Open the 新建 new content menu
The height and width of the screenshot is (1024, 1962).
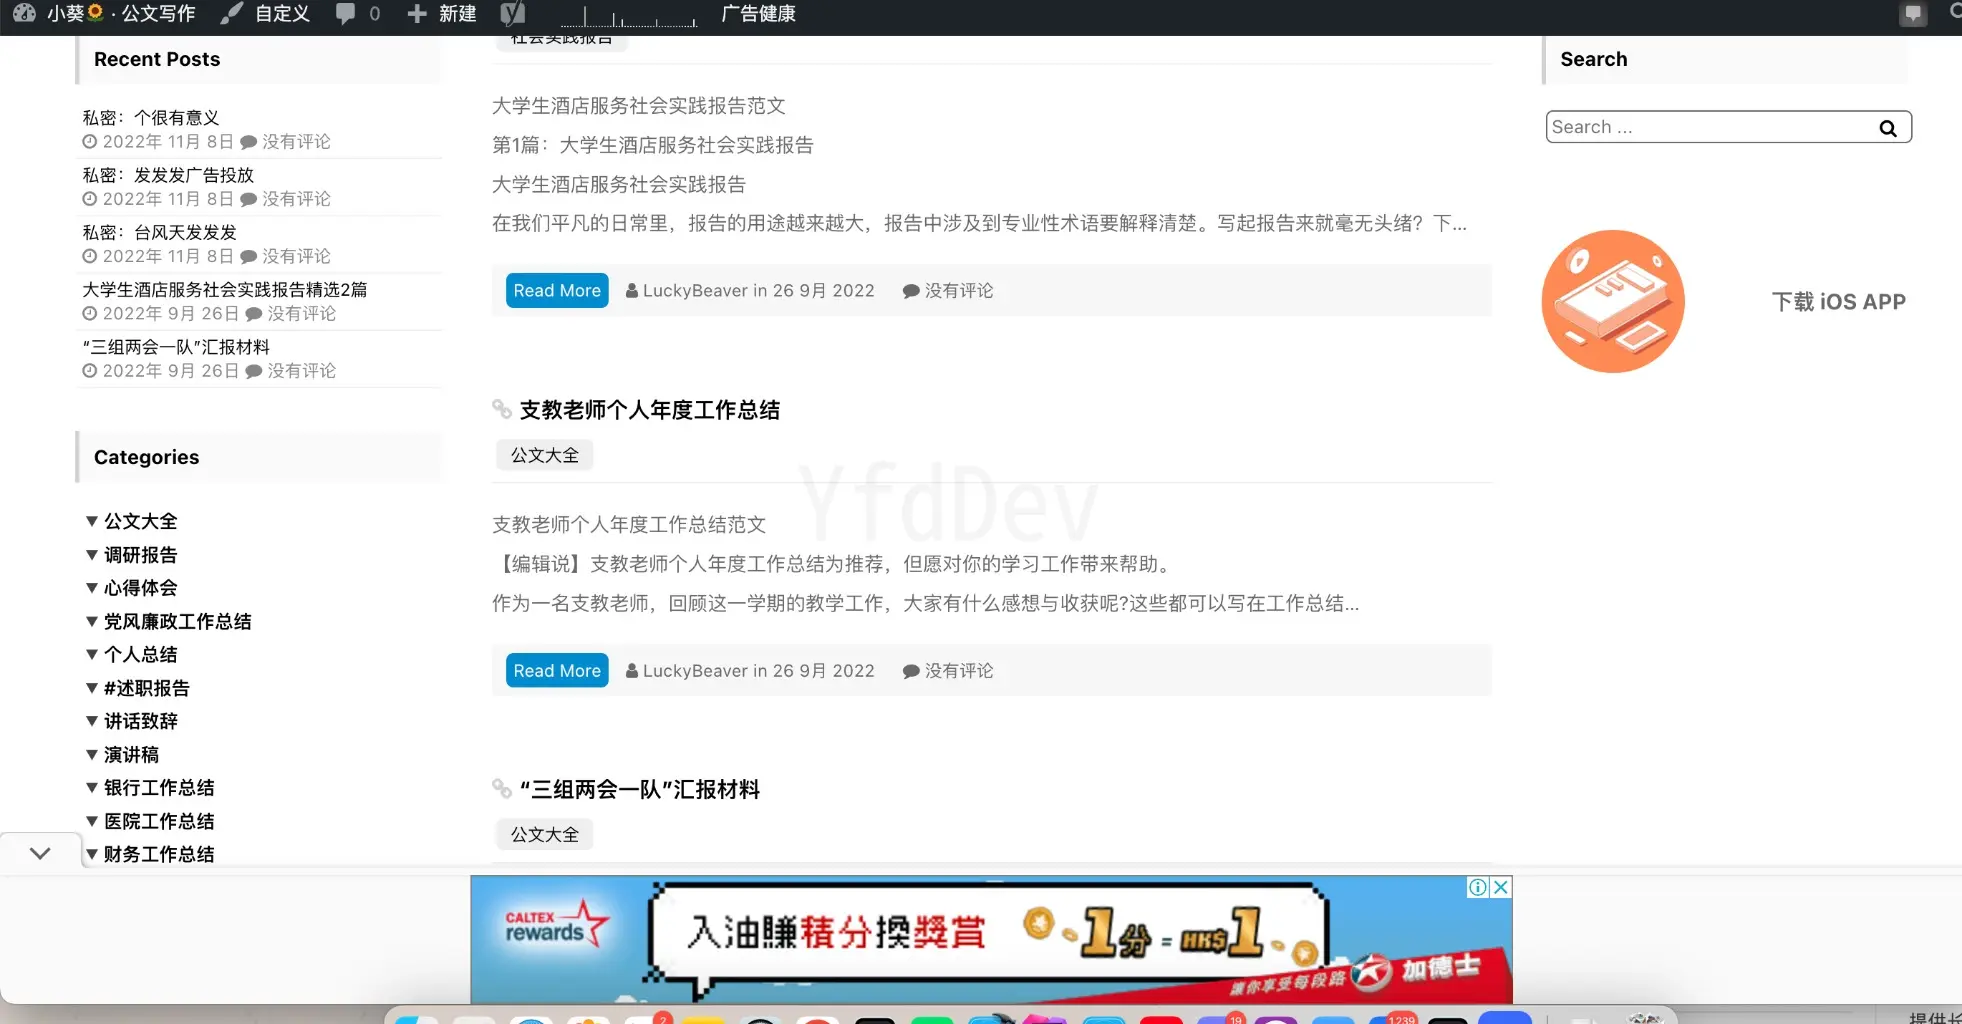click(x=441, y=14)
